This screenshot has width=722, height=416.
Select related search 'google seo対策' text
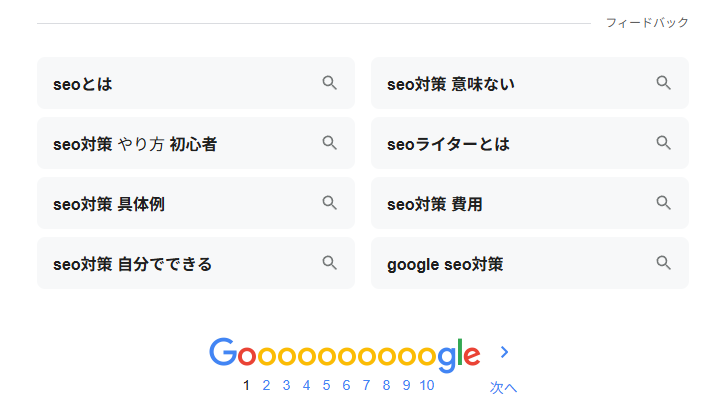(x=445, y=264)
